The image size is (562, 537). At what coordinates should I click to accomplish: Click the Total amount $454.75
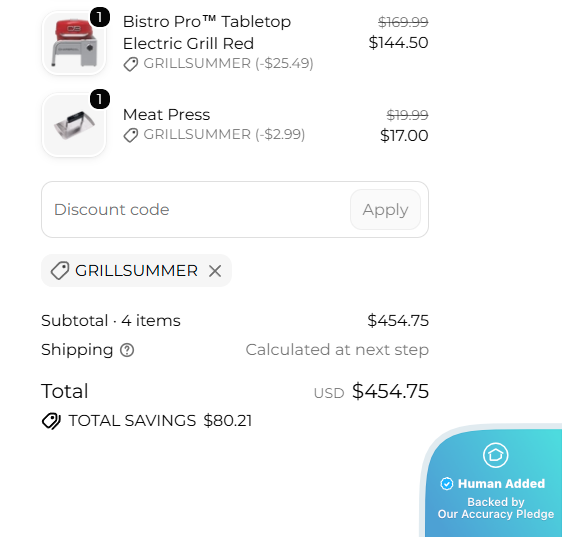pos(390,391)
